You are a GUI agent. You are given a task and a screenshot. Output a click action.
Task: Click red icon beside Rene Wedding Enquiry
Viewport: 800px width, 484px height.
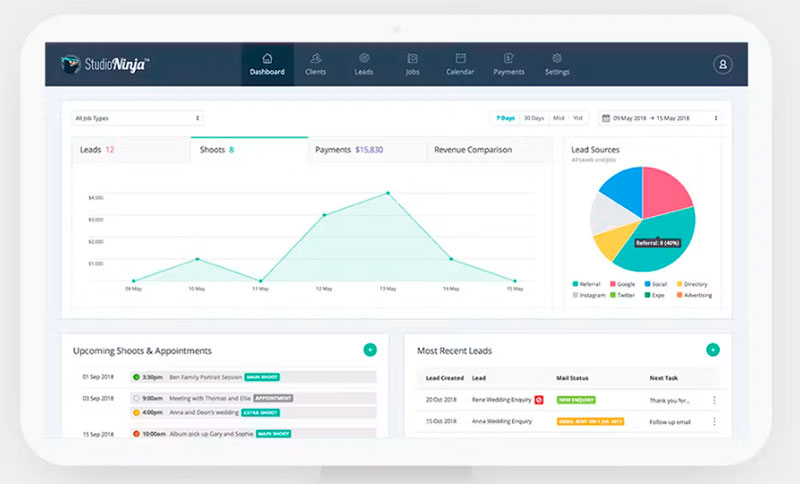click(x=539, y=400)
